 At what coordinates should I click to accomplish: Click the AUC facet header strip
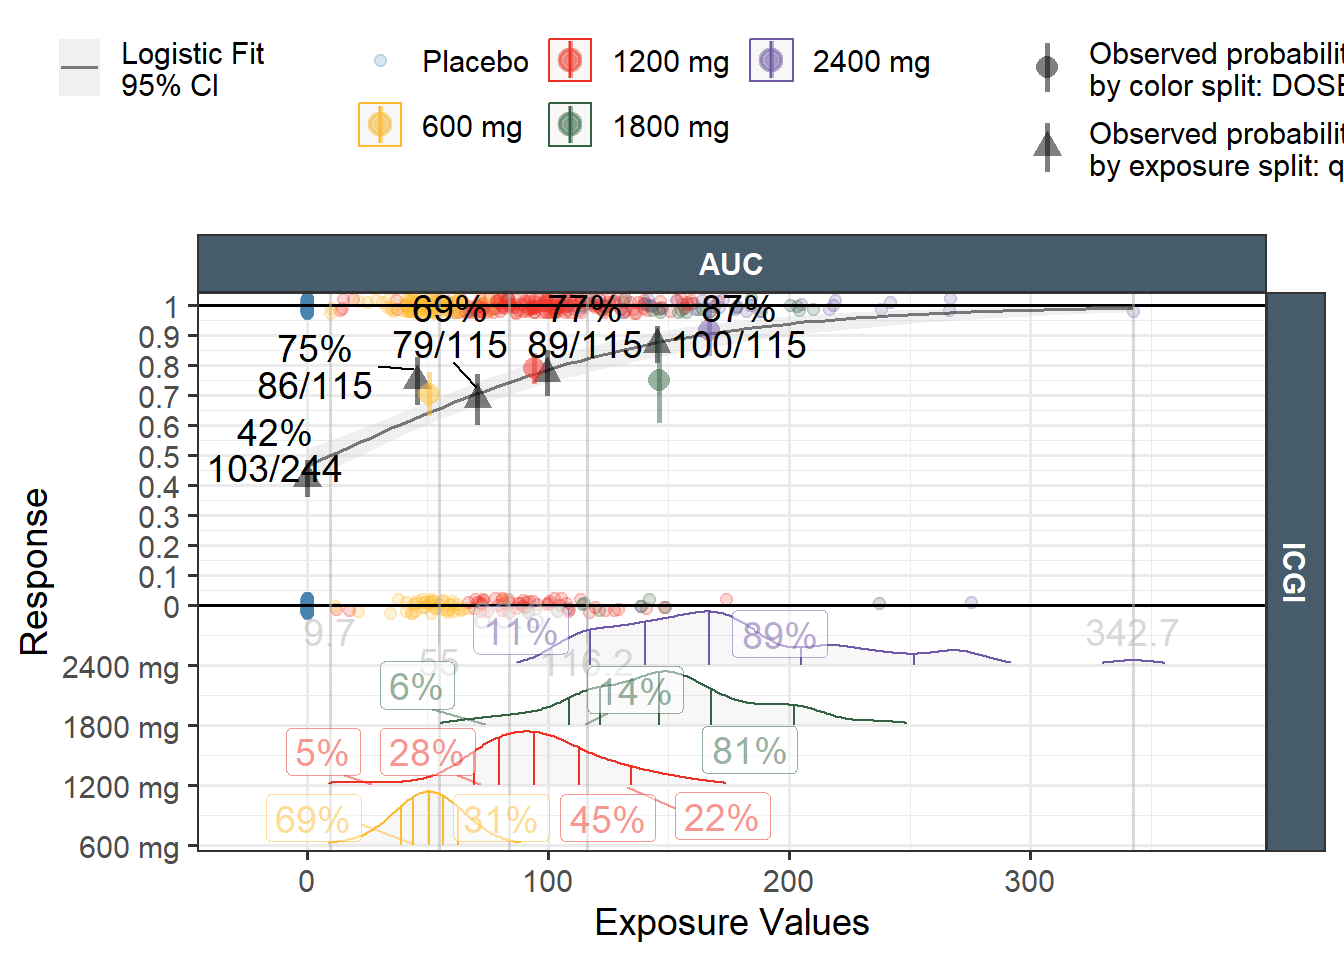pyautogui.click(x=731, y=264)
